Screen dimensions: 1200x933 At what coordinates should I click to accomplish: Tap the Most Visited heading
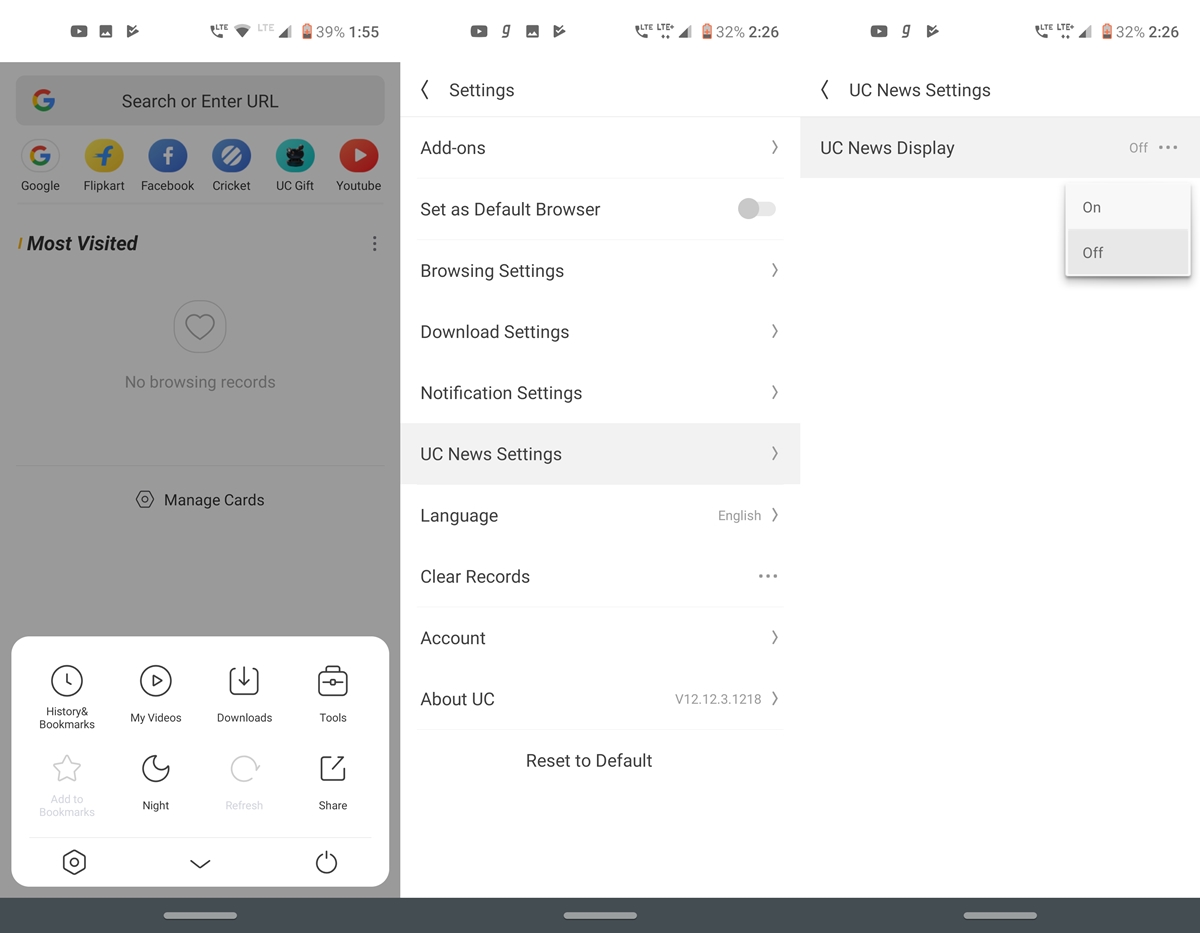point(82,244)
